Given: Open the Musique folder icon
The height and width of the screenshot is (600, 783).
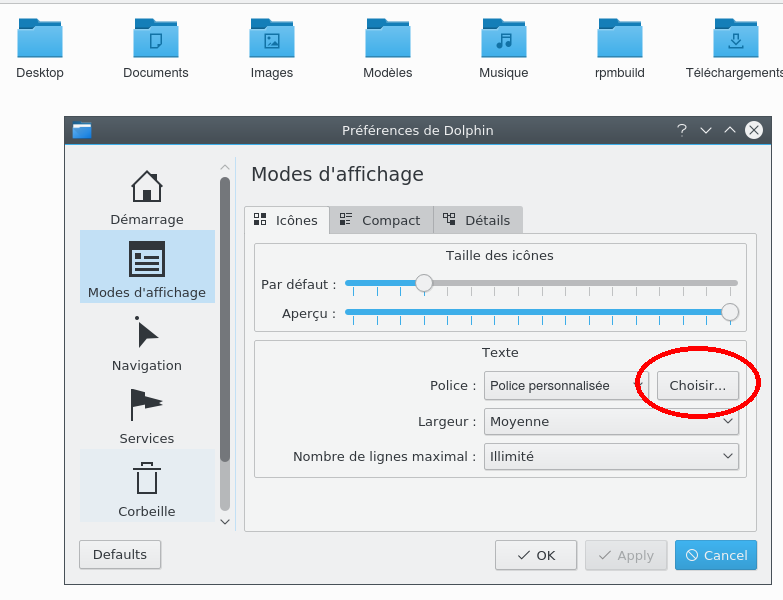Looking at the screenshot, I should [504, 38].
